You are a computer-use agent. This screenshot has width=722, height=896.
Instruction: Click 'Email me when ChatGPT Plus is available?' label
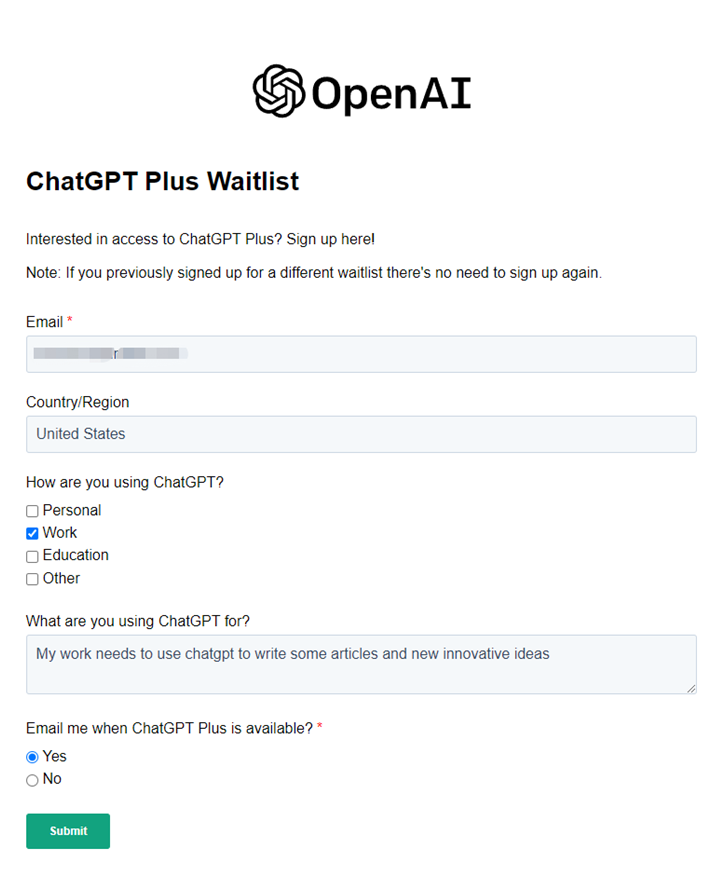[x=170, y=729]
